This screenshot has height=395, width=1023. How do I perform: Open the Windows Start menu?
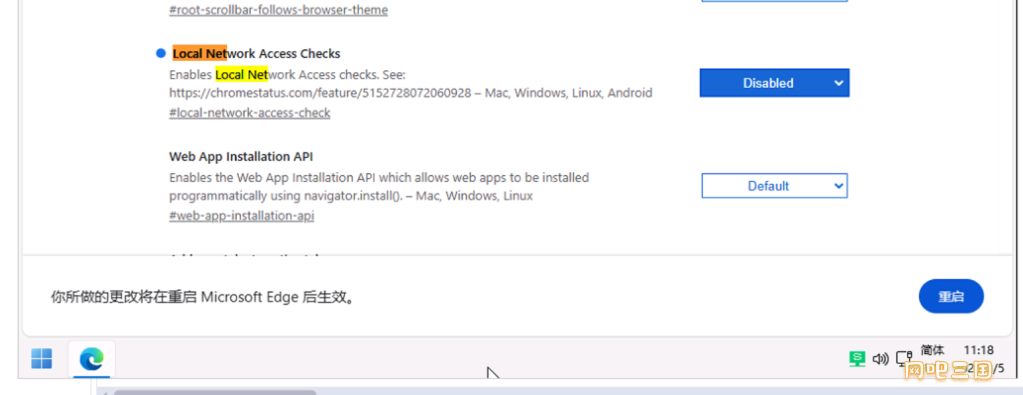[x=41, y=358]
